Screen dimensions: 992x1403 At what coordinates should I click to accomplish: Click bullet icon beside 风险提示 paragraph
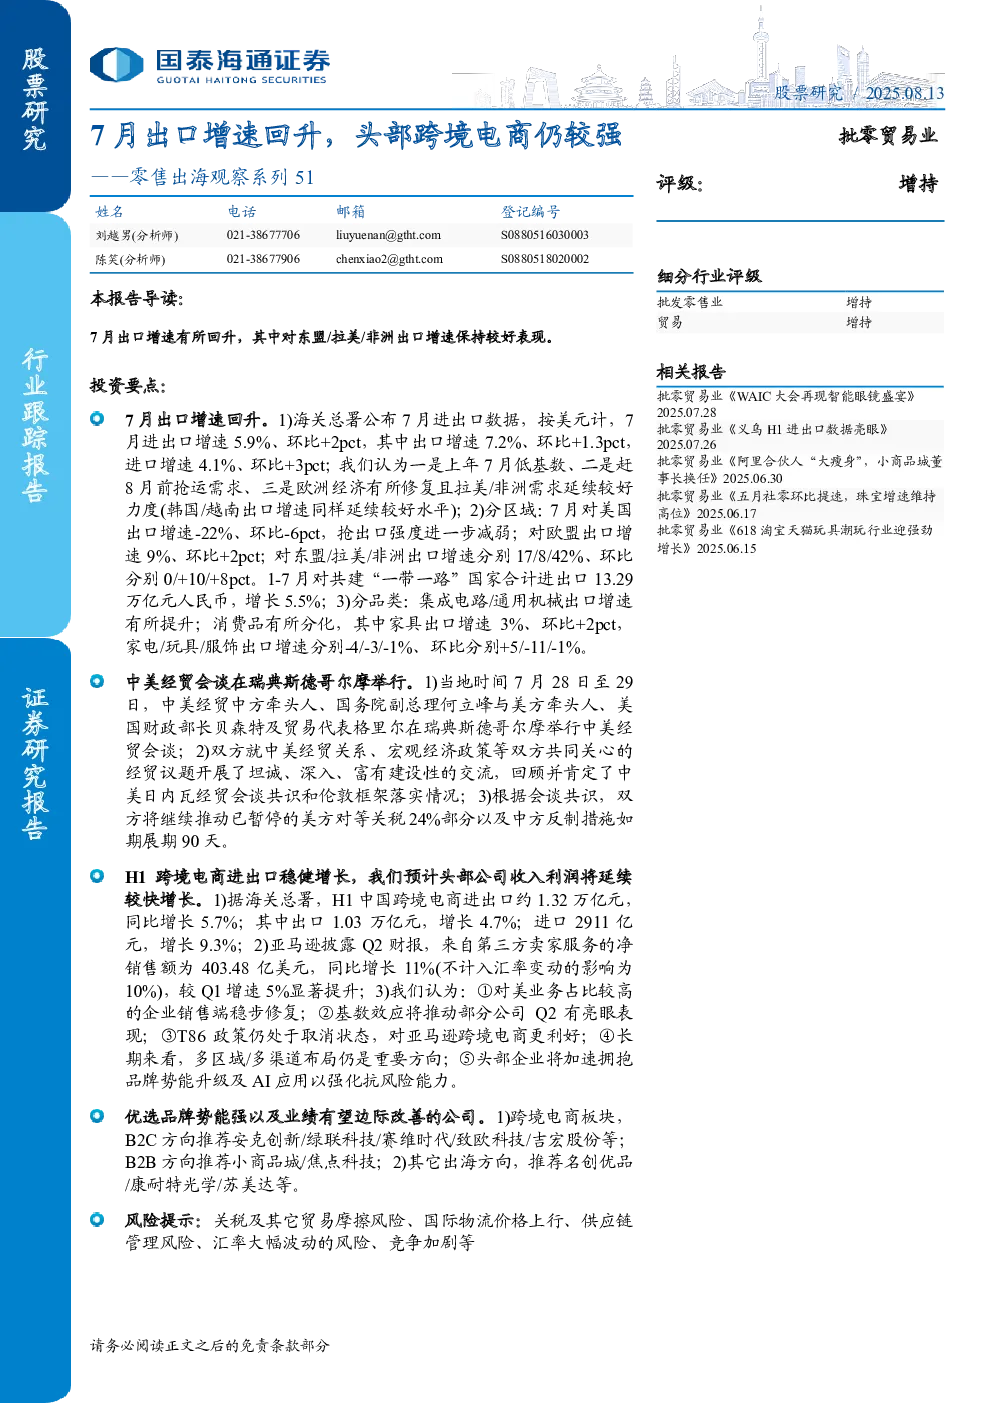click(x=97, y=1220)
